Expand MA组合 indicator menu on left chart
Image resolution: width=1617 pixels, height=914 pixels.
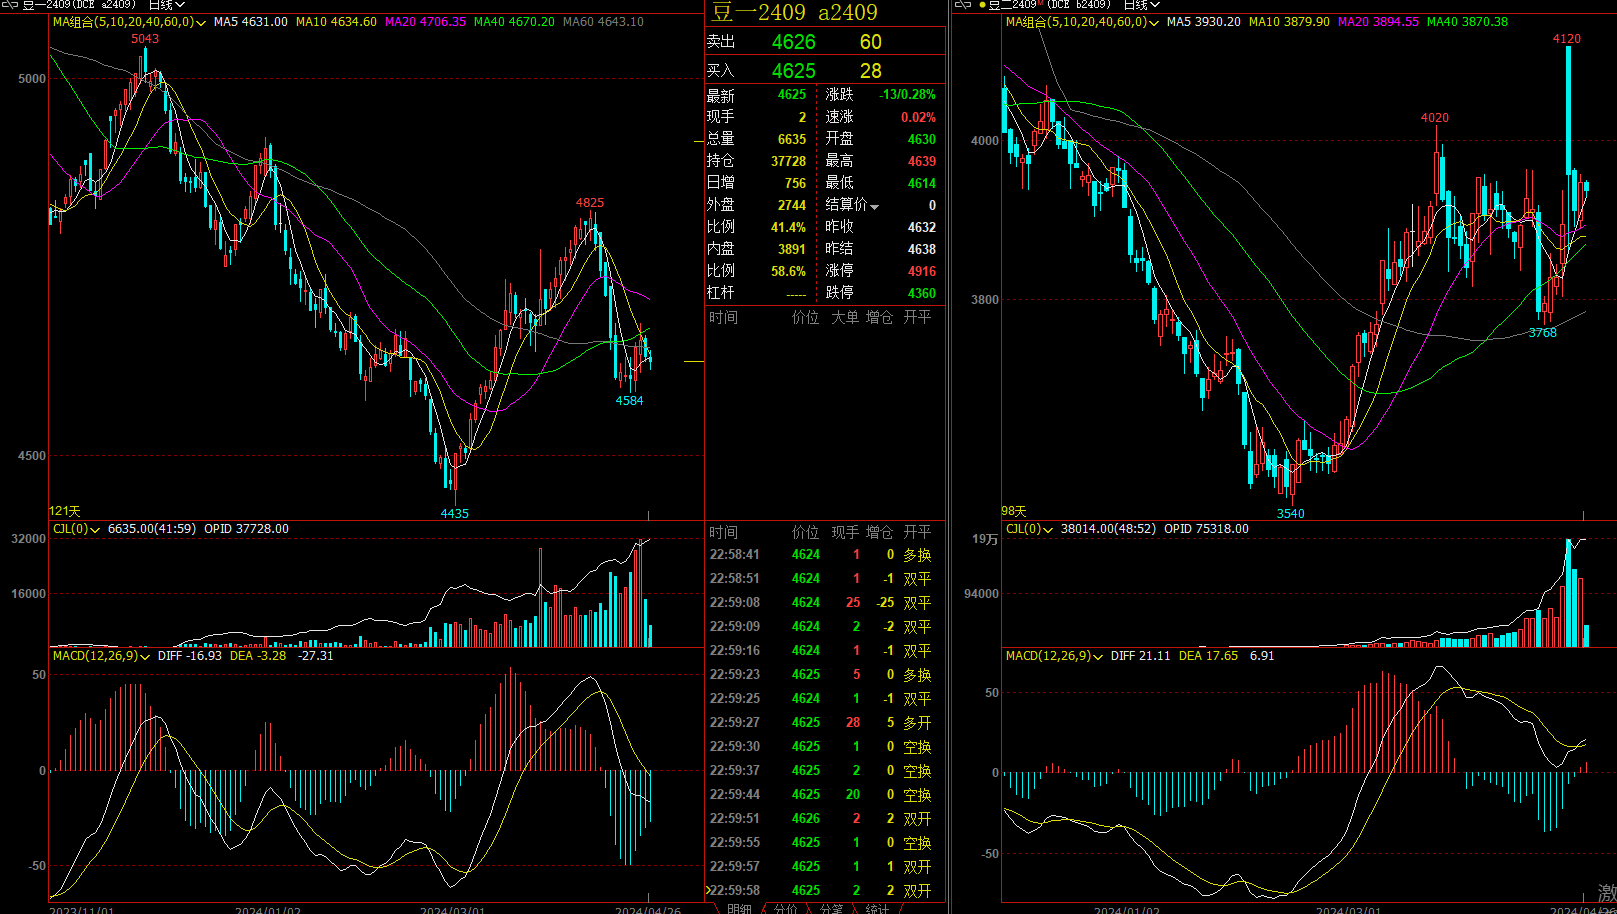[201, 22]
